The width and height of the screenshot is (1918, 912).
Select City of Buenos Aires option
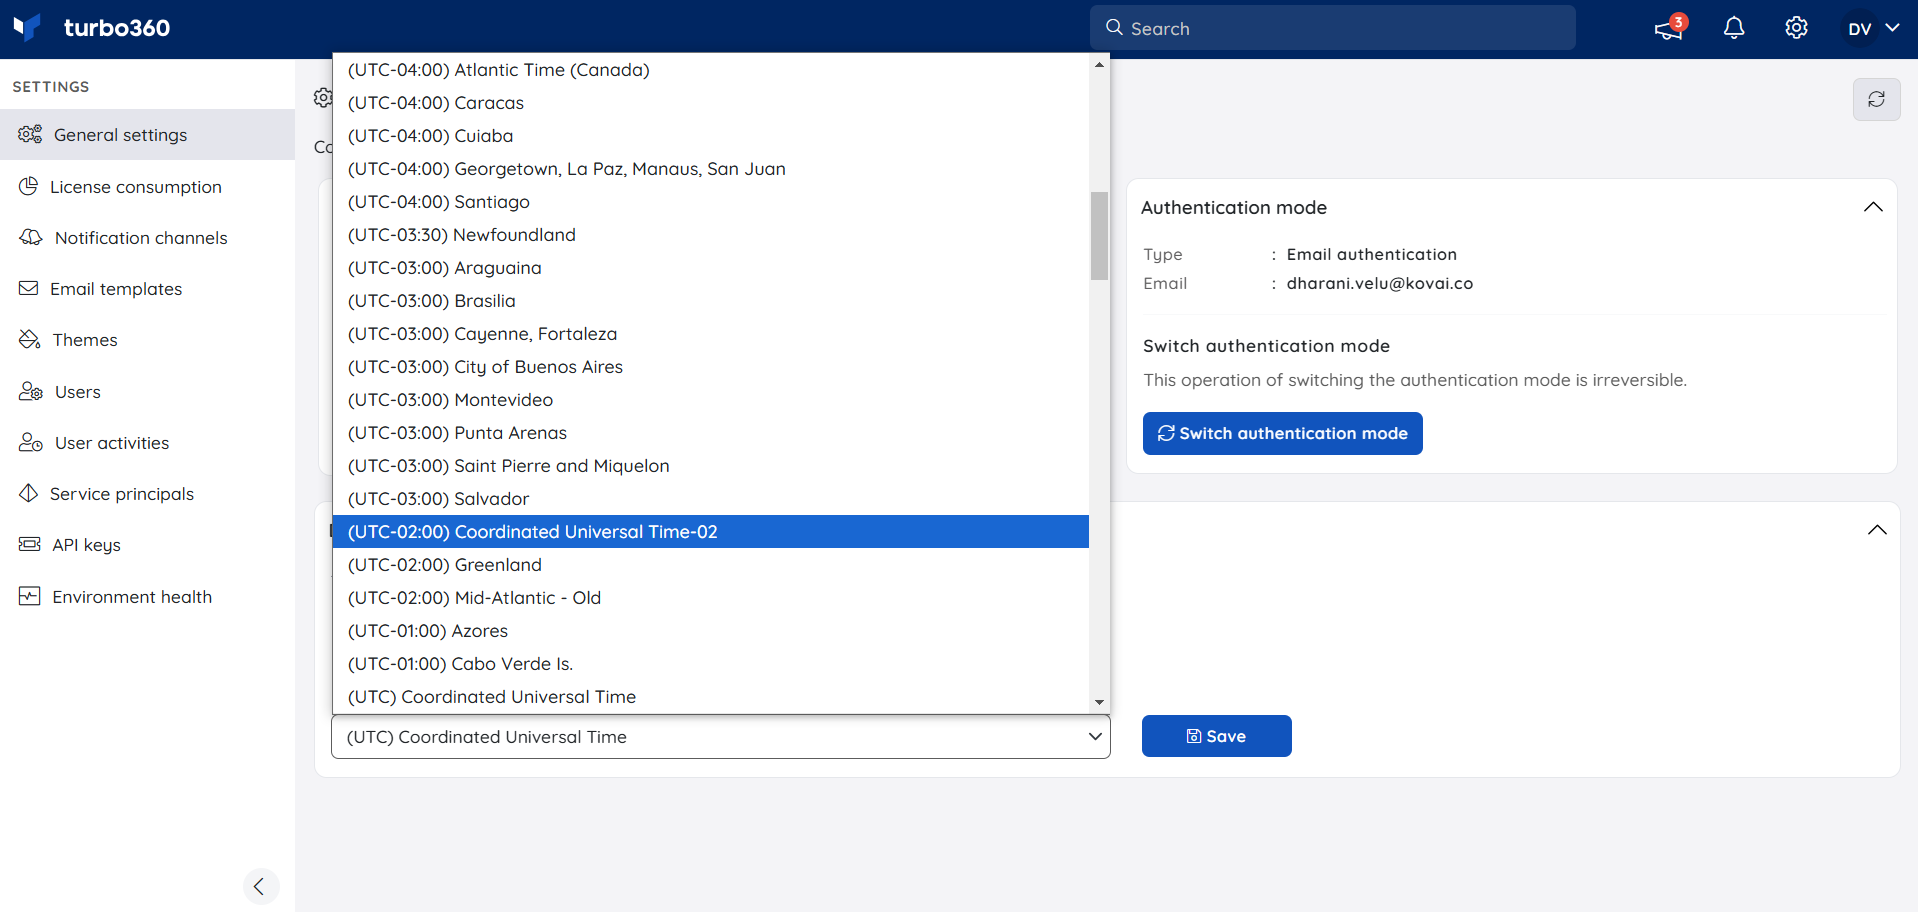tap(710, 367)
